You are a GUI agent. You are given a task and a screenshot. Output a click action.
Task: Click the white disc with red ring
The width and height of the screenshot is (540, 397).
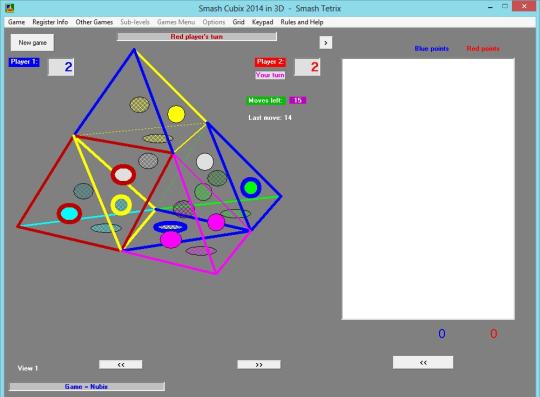coord(123,175)
